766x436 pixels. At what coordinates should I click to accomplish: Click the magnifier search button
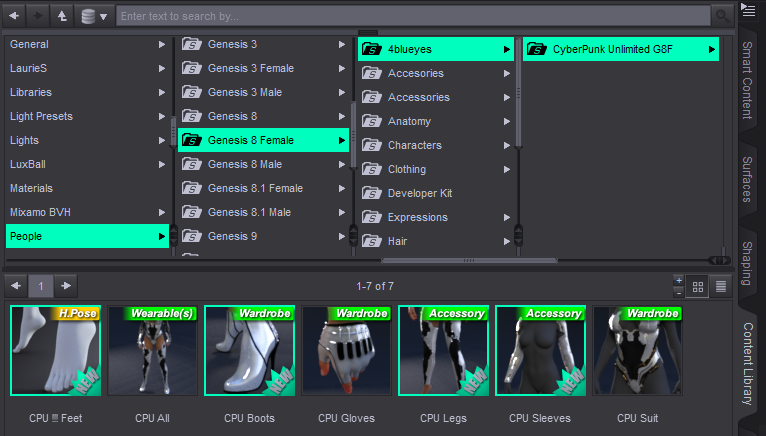(722, 16)
